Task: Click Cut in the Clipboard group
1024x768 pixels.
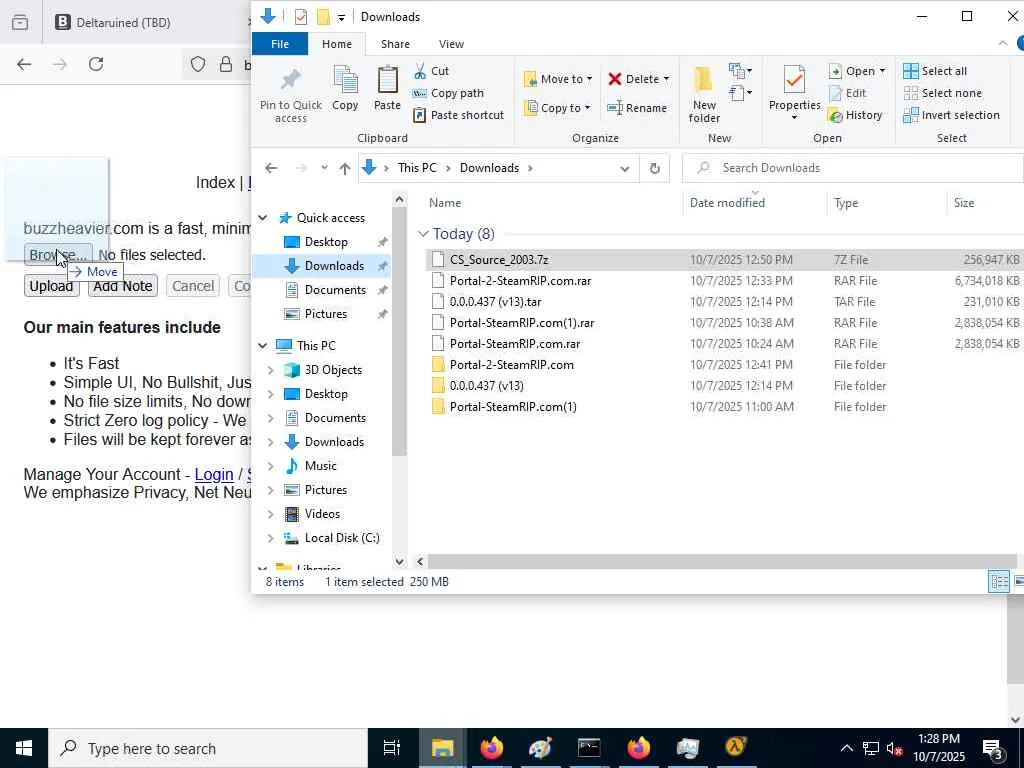Action: click(x=432, y=71)
